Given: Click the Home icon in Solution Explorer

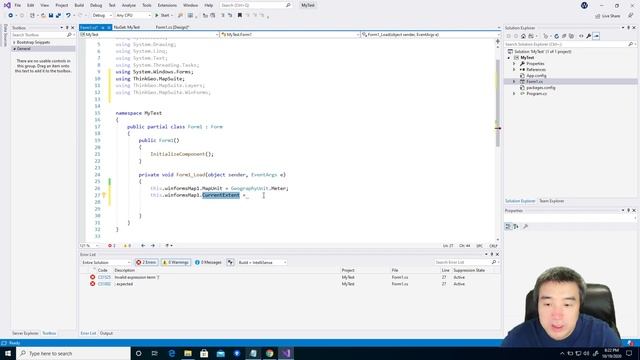Looking at the screenshot, I should coord(523,36).
